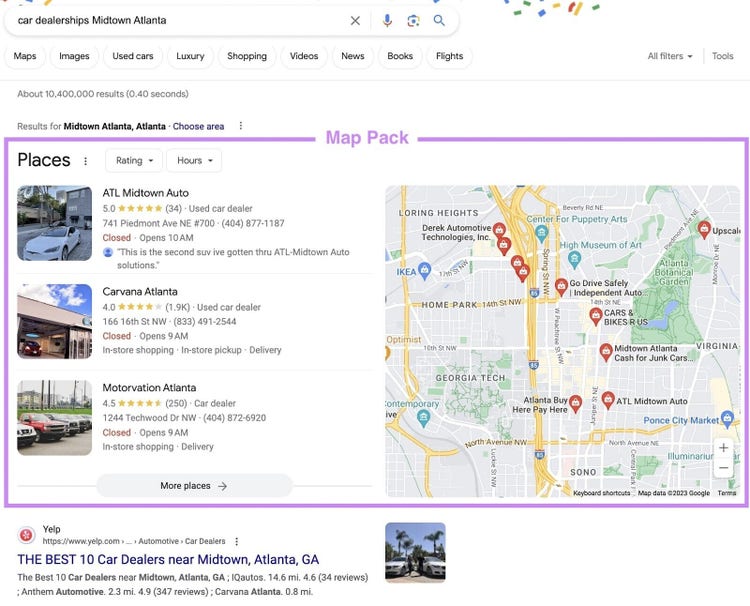Click the Yelp favicon logo

click(x=26, y=535)
